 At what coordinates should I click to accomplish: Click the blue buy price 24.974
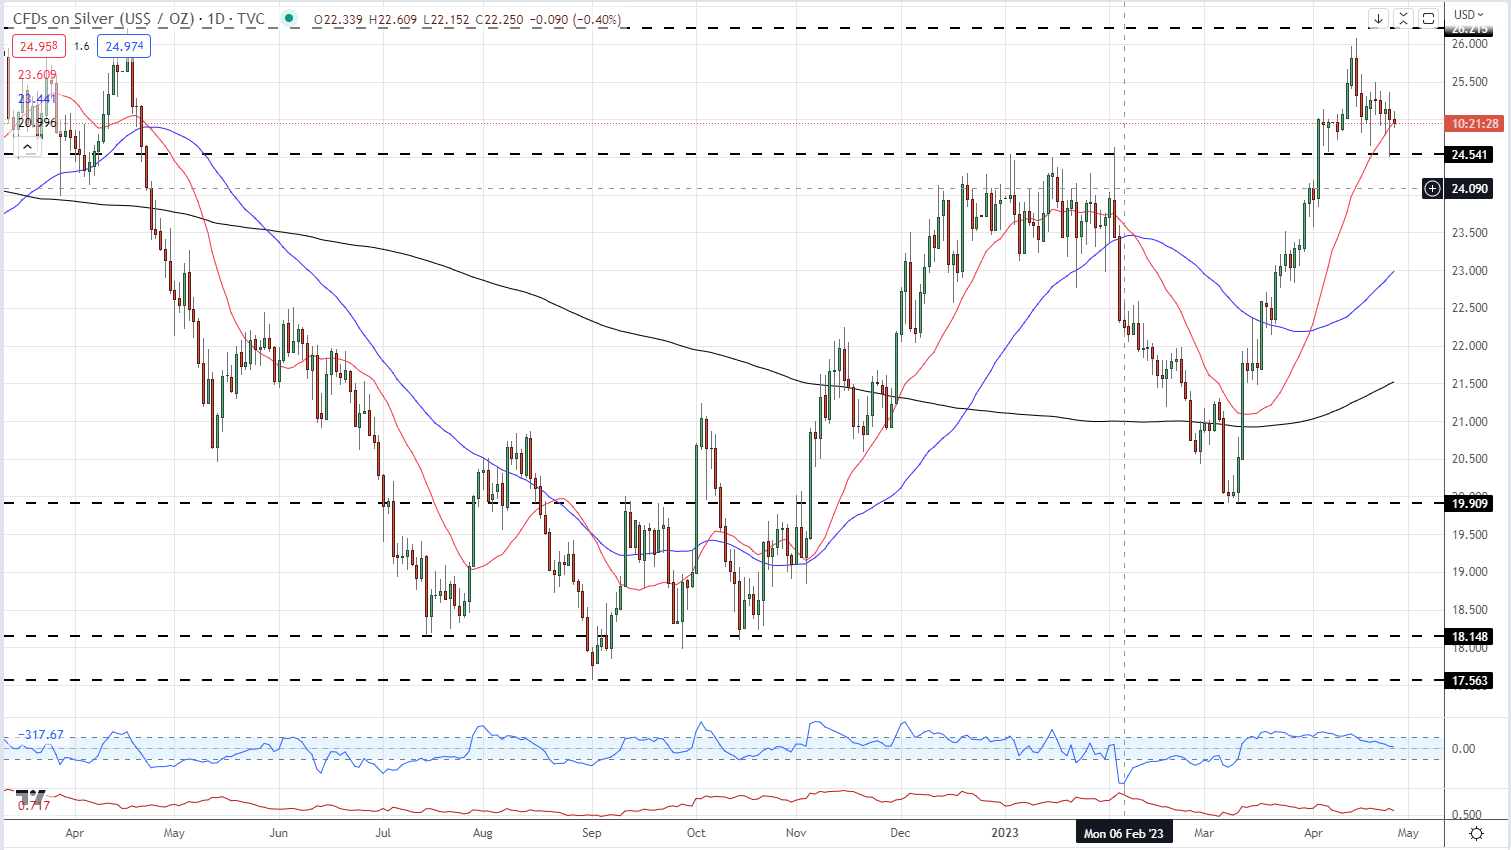pos(124,46)
